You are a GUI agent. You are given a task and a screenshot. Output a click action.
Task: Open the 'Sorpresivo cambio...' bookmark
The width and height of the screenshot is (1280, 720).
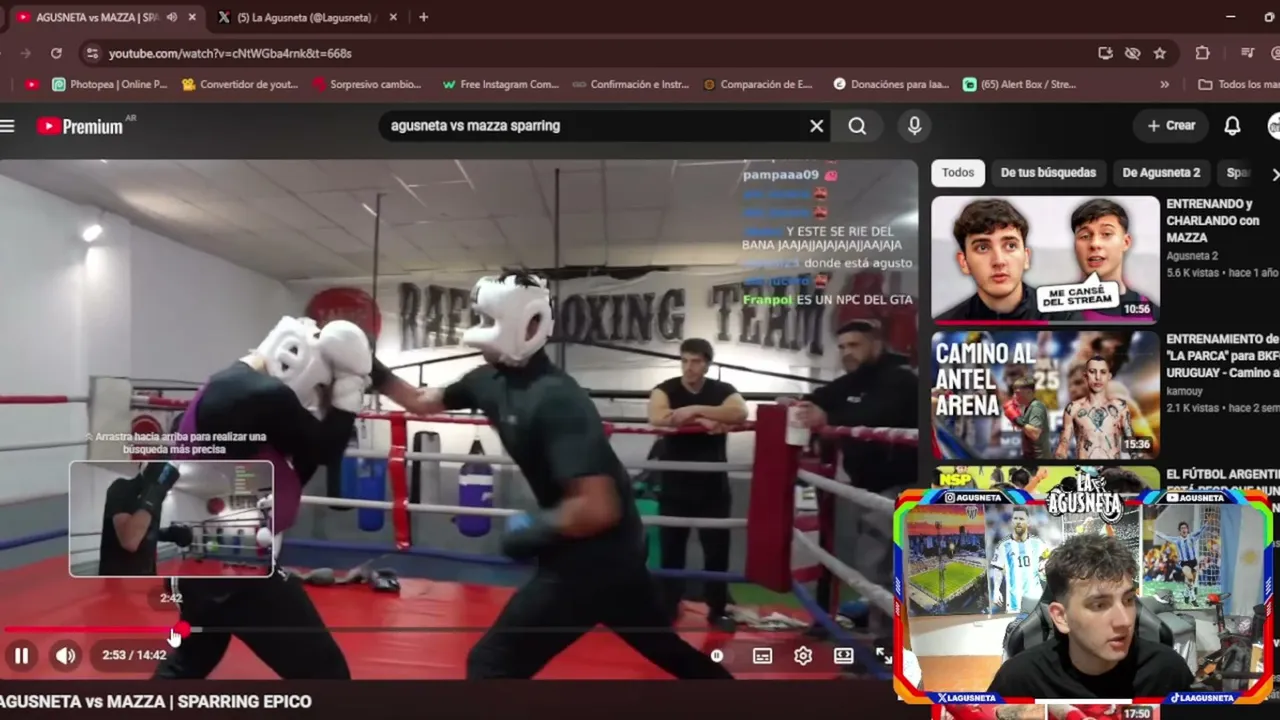367,85
